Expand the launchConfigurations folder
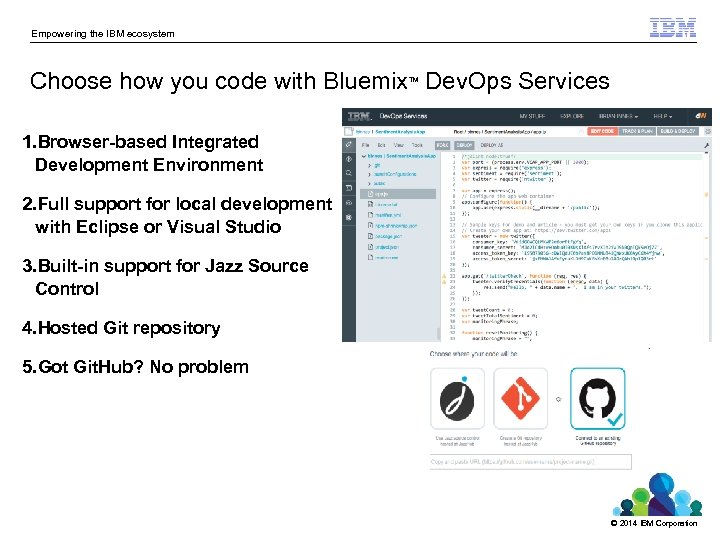The width and height of the screenshot is (720, 540). 370,174
